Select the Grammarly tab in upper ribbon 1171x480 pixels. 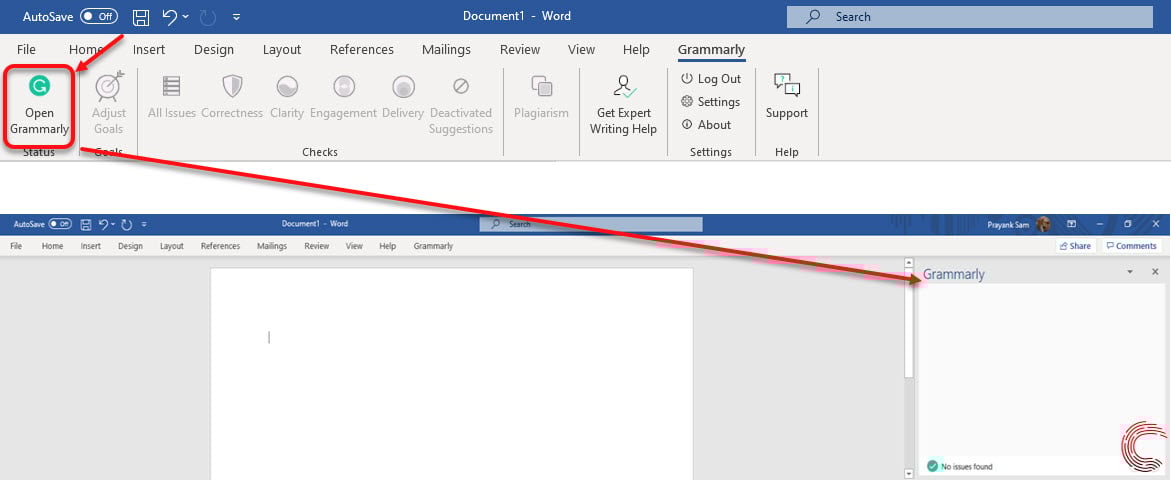click(x=711, y=49)
